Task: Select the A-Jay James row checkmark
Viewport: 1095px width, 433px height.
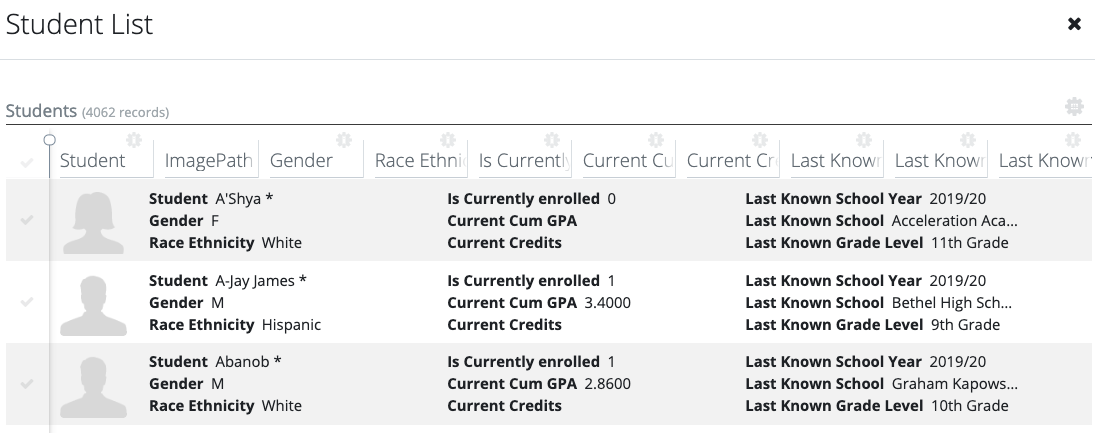Action: pos(27,302)
